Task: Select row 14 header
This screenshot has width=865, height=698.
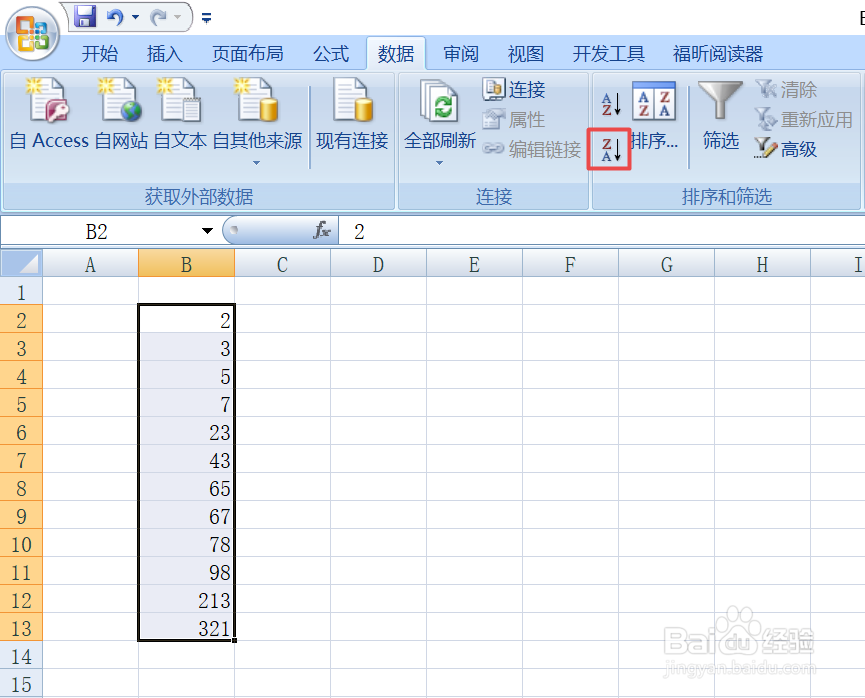Action: tap(22, 656)
